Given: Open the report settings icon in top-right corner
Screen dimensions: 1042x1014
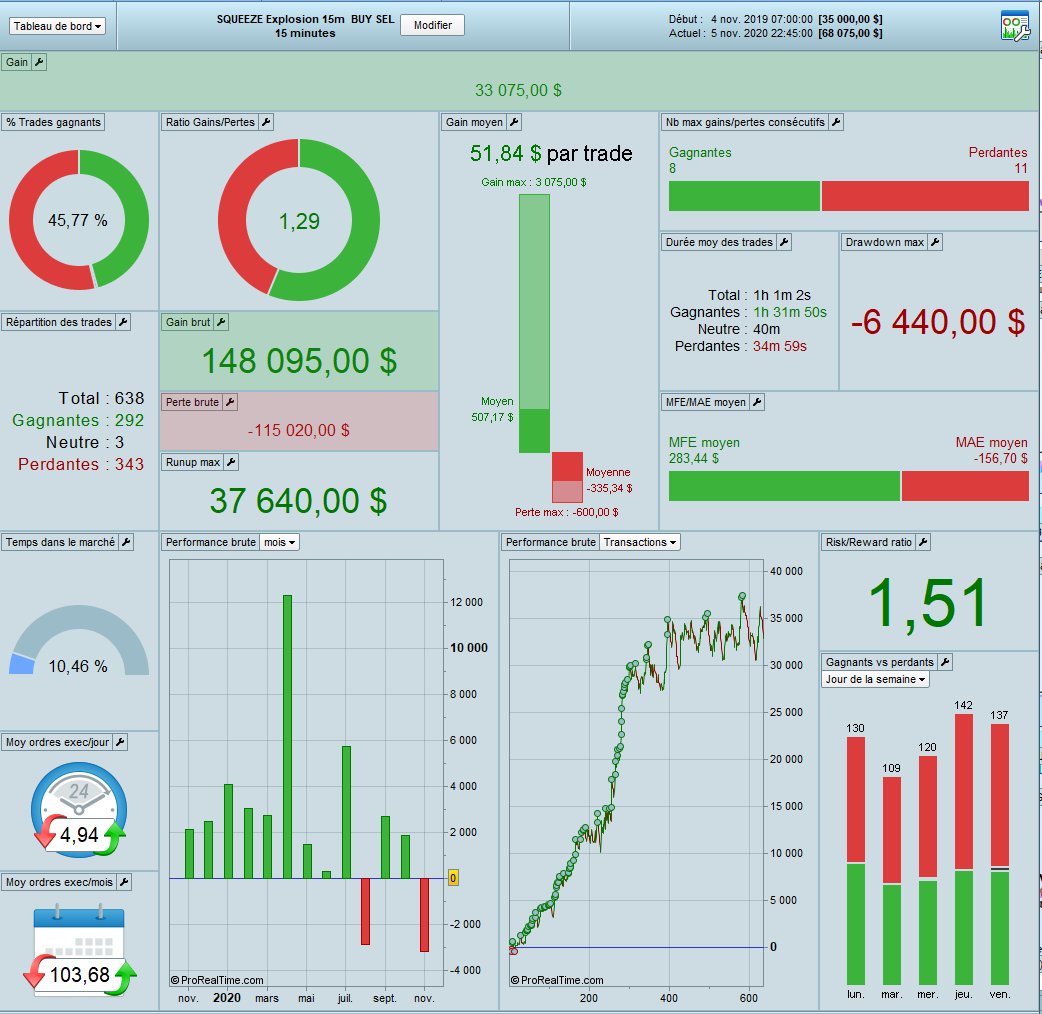Looking at the screenshot, I should pyautogui.click(x=1015, y=26).
